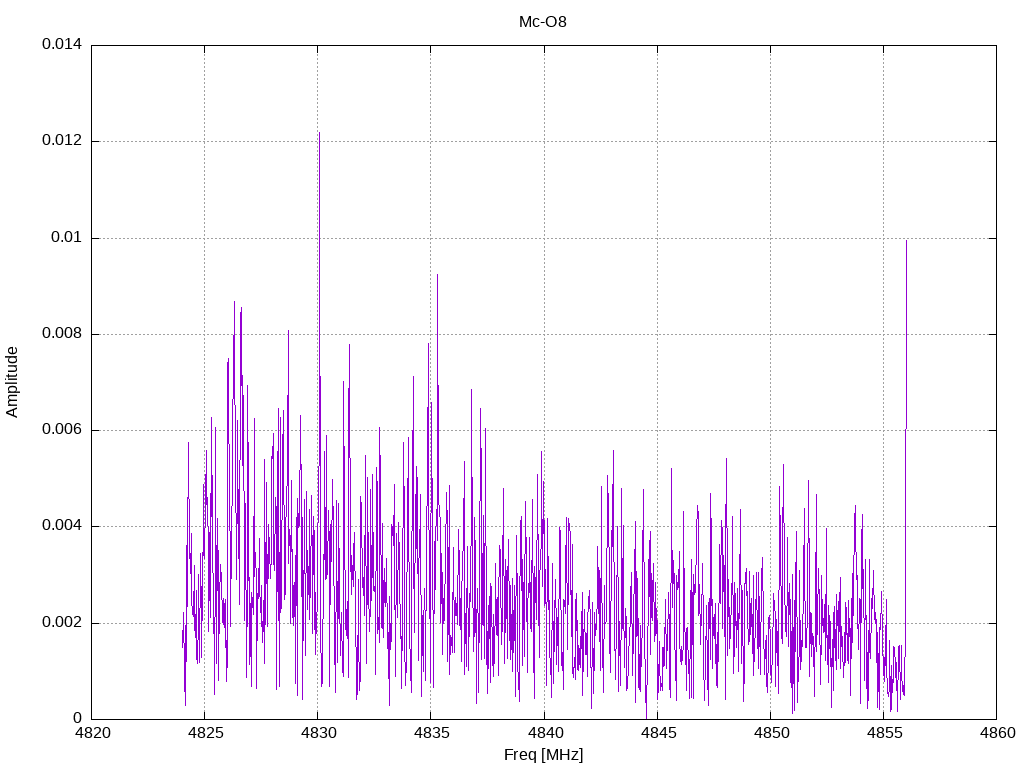Click the 4845 x-axis tick label
The image size is (1024, 768).
pos(658,733)
